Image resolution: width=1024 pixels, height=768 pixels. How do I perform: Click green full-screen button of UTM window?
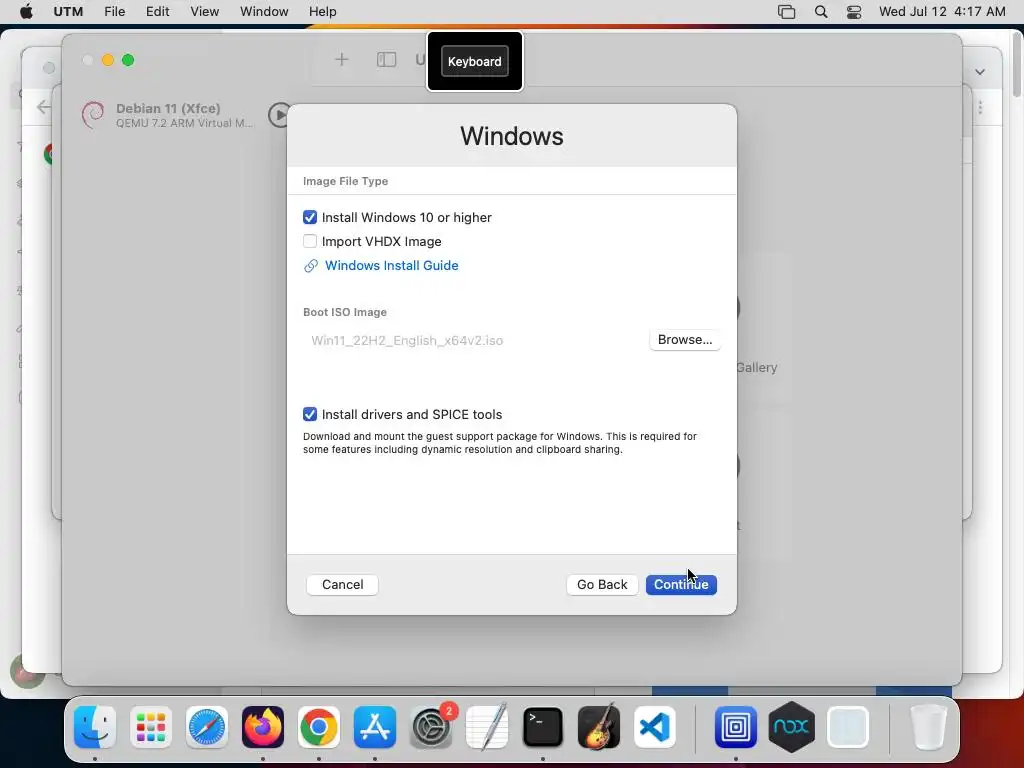pos(128,60)
